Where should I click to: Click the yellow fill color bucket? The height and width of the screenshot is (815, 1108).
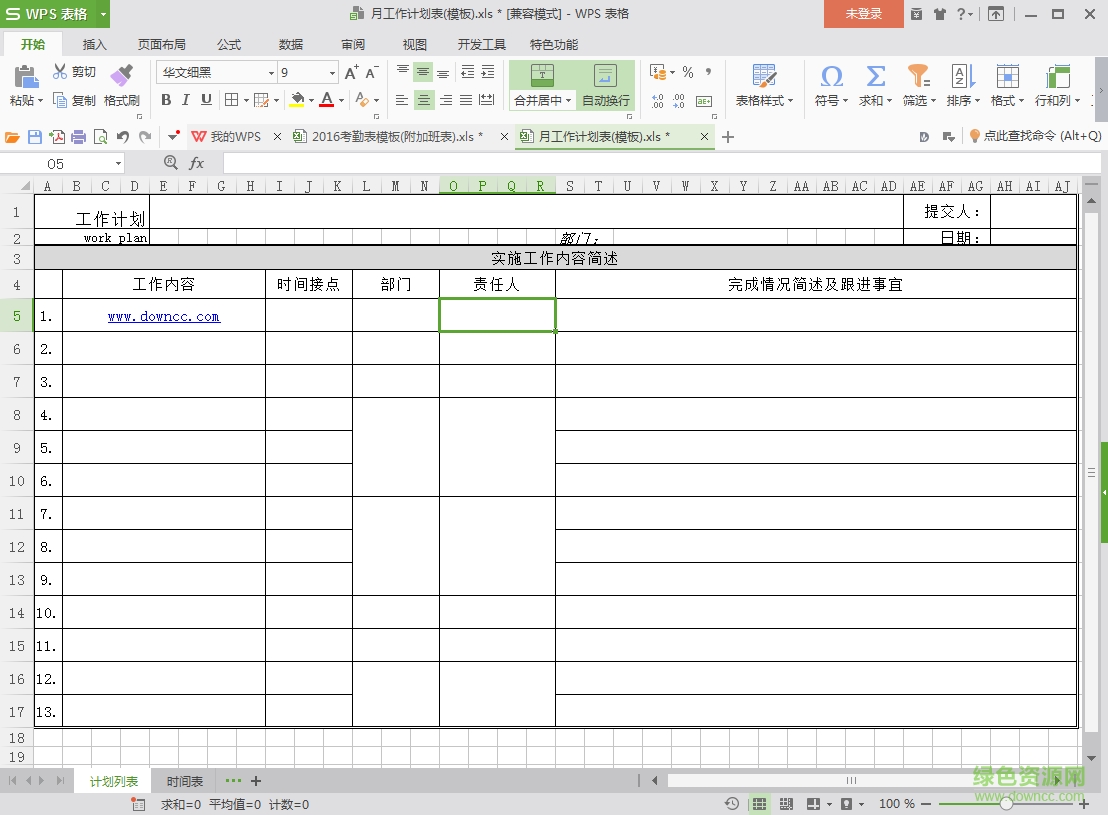click(297, 100)
